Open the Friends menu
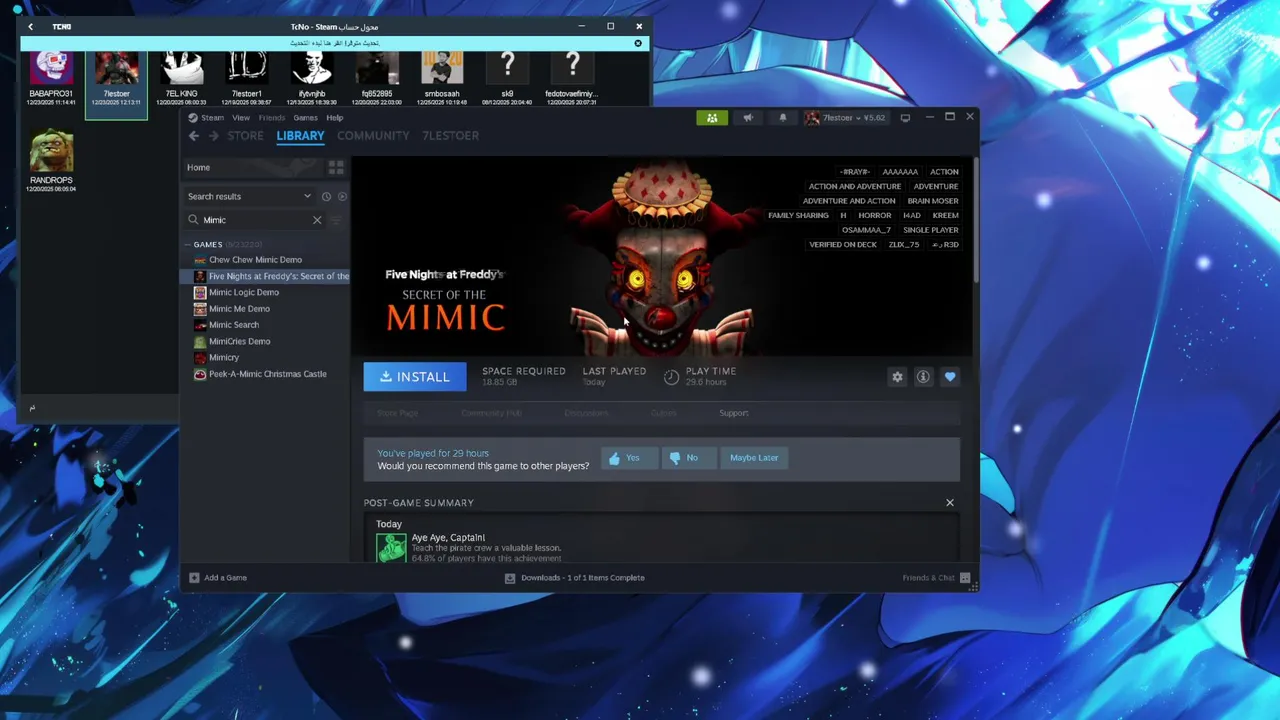Screen dimensions: 1280x720 pyautogui.click(x=272, y=118)
